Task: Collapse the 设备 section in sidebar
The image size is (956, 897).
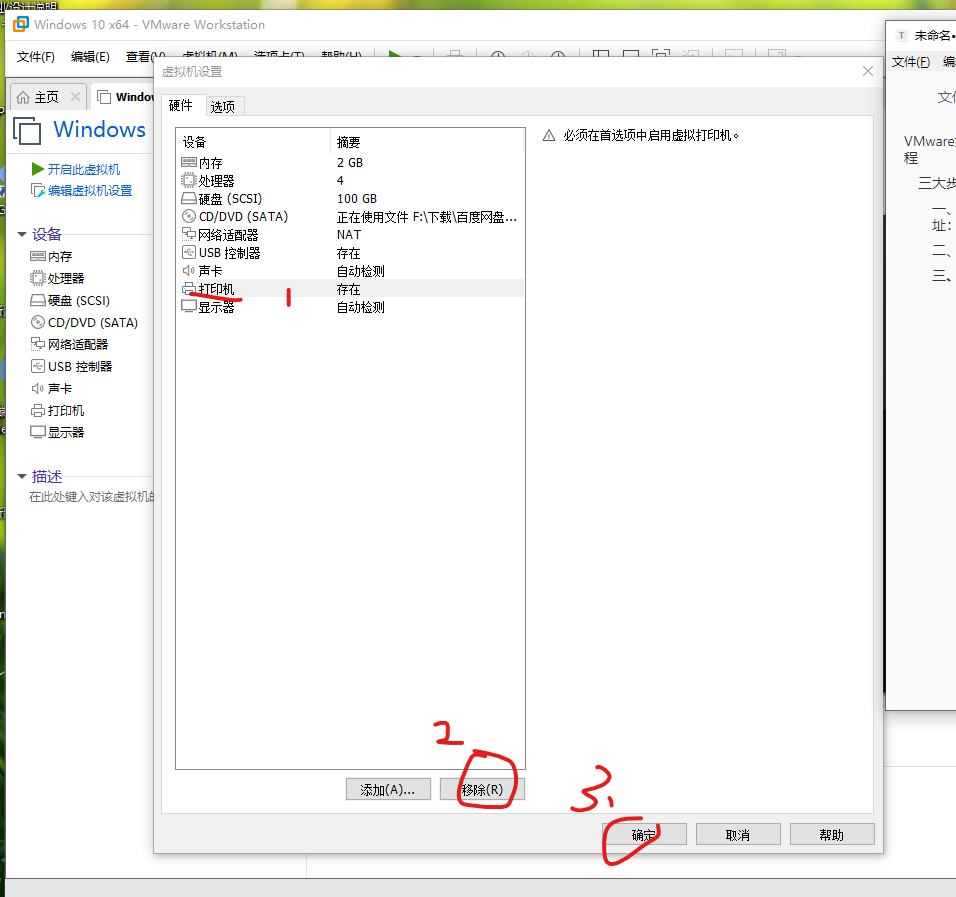Action: pyautogui.click(x=23, y=234)
